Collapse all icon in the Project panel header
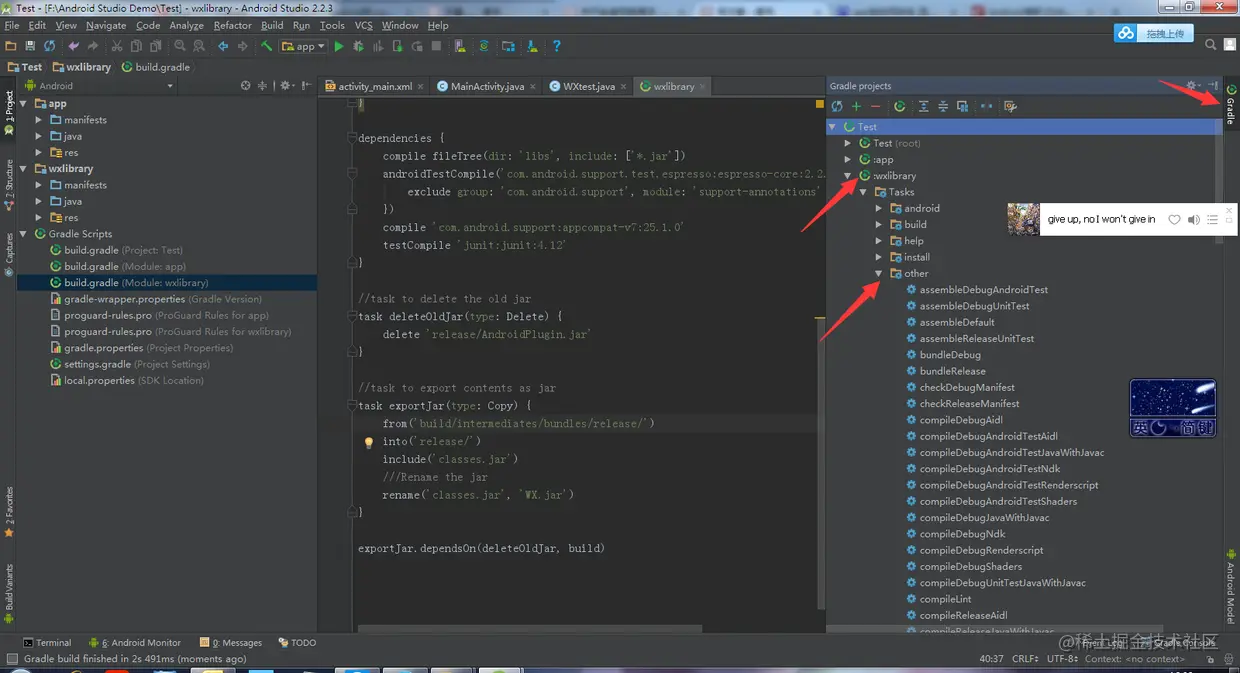The height and width of the screenshot is (673, 1240). coord(261,86)
